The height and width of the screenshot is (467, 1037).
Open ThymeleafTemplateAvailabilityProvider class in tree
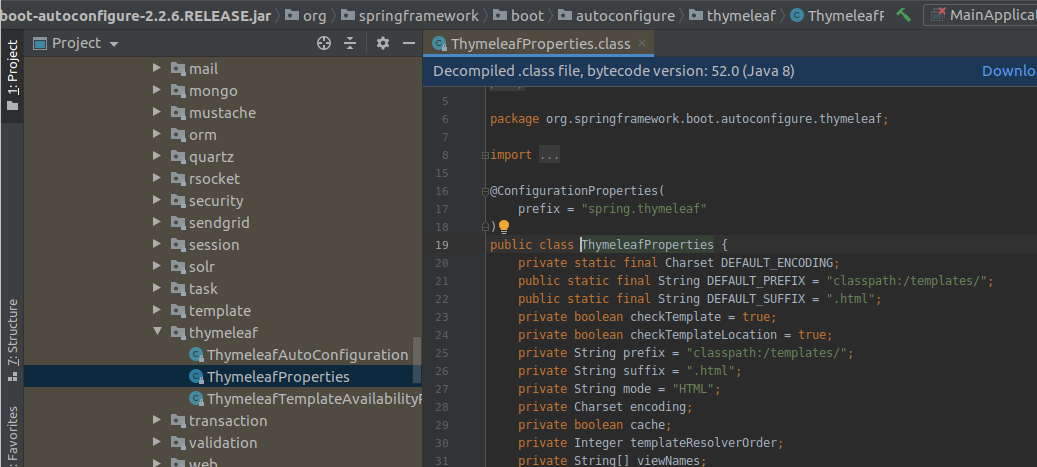pos(313,399)
